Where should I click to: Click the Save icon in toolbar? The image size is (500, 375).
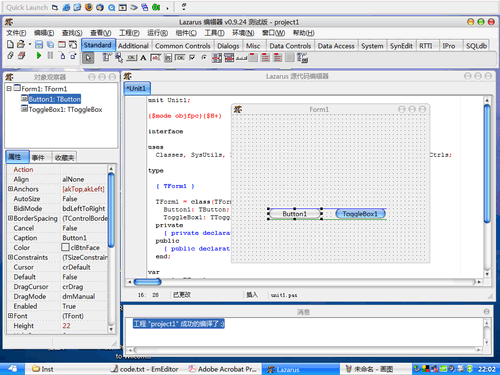point(39,44)
